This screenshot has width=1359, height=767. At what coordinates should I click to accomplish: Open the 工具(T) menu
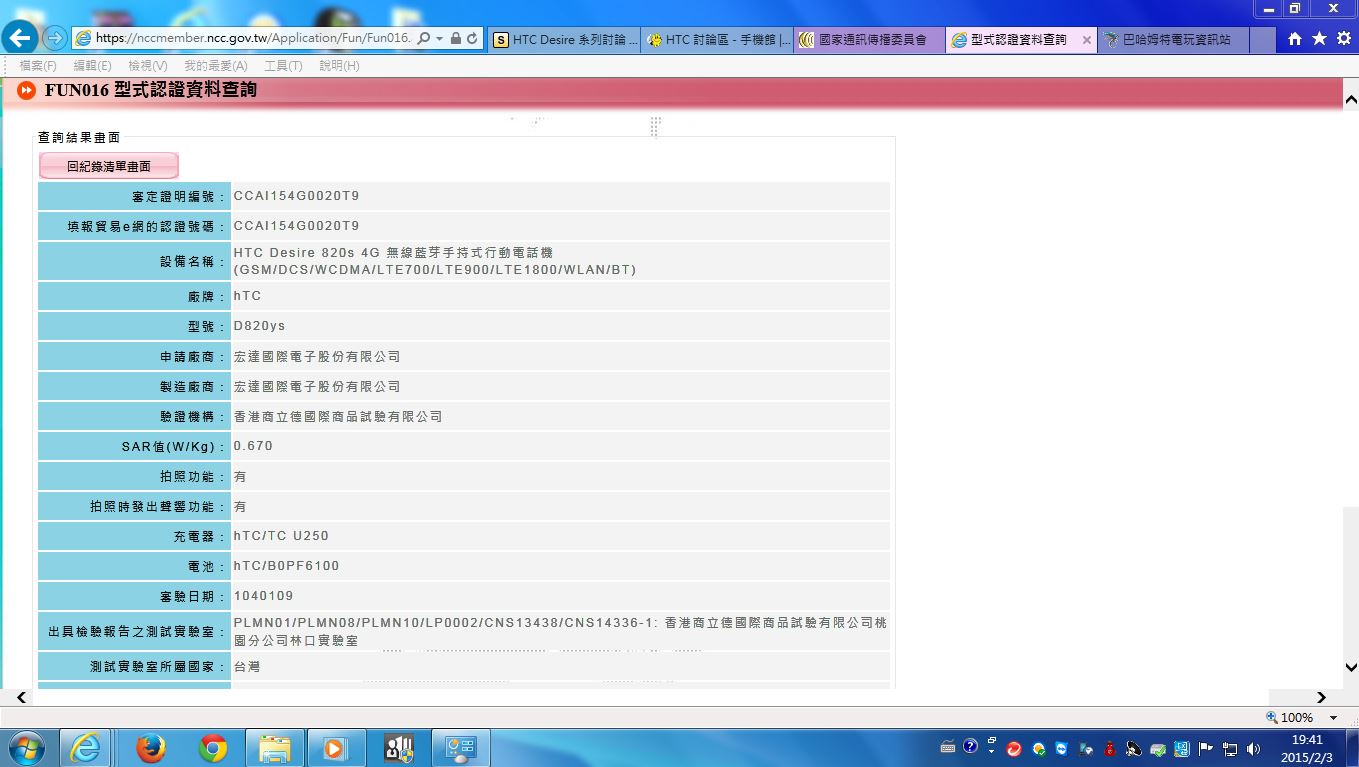[x=283, y=66]
